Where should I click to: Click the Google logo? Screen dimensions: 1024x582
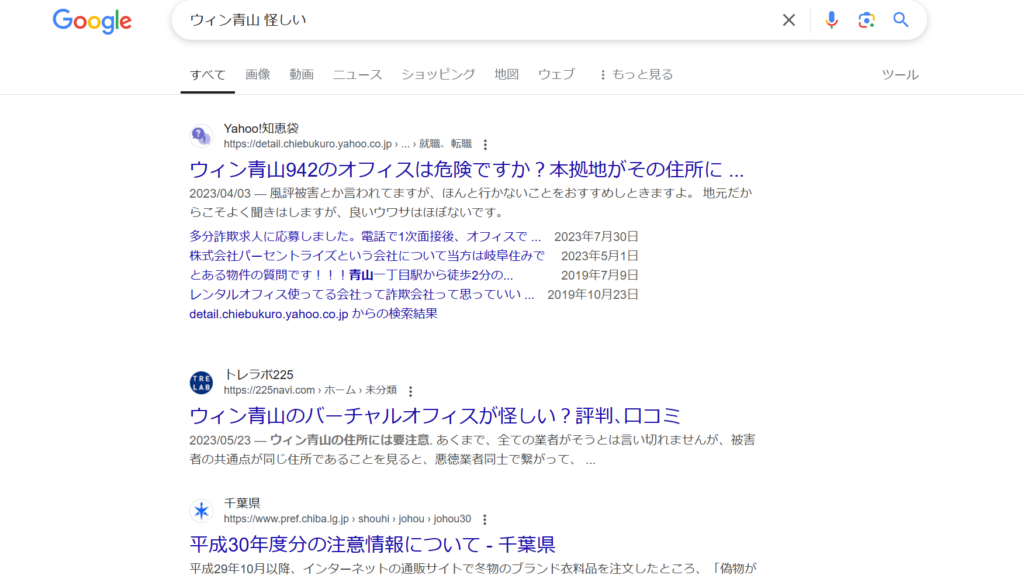92,21
